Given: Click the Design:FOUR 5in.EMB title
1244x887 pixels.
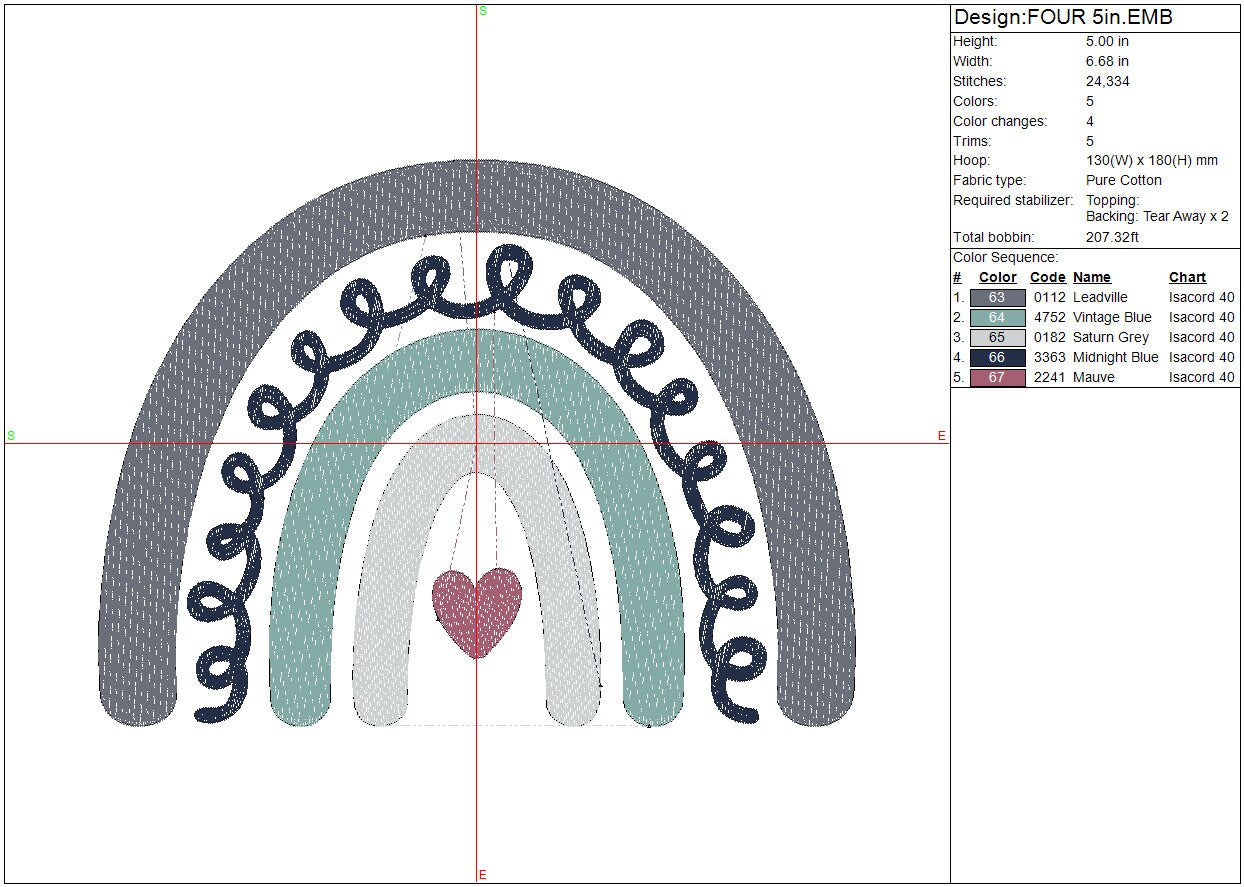Looking at the screenshot, I should [1063, 17].
